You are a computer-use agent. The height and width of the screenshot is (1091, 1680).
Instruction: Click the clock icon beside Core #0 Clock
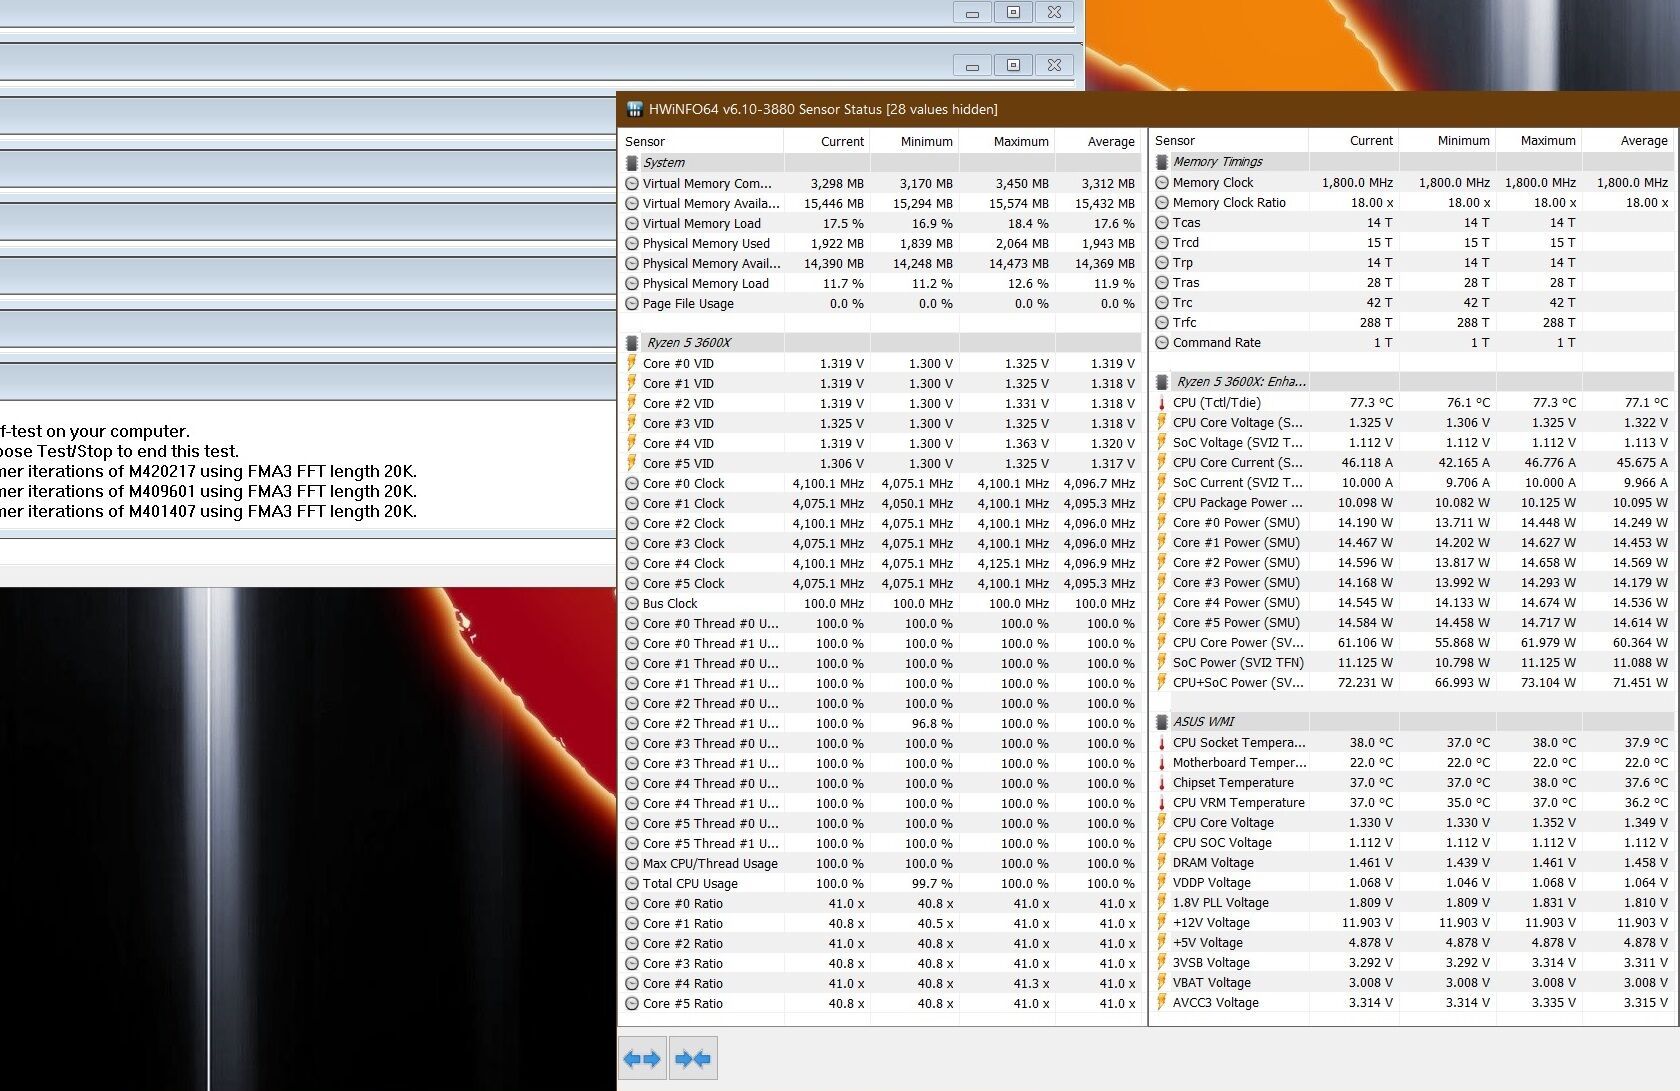[x=631, y=483]
